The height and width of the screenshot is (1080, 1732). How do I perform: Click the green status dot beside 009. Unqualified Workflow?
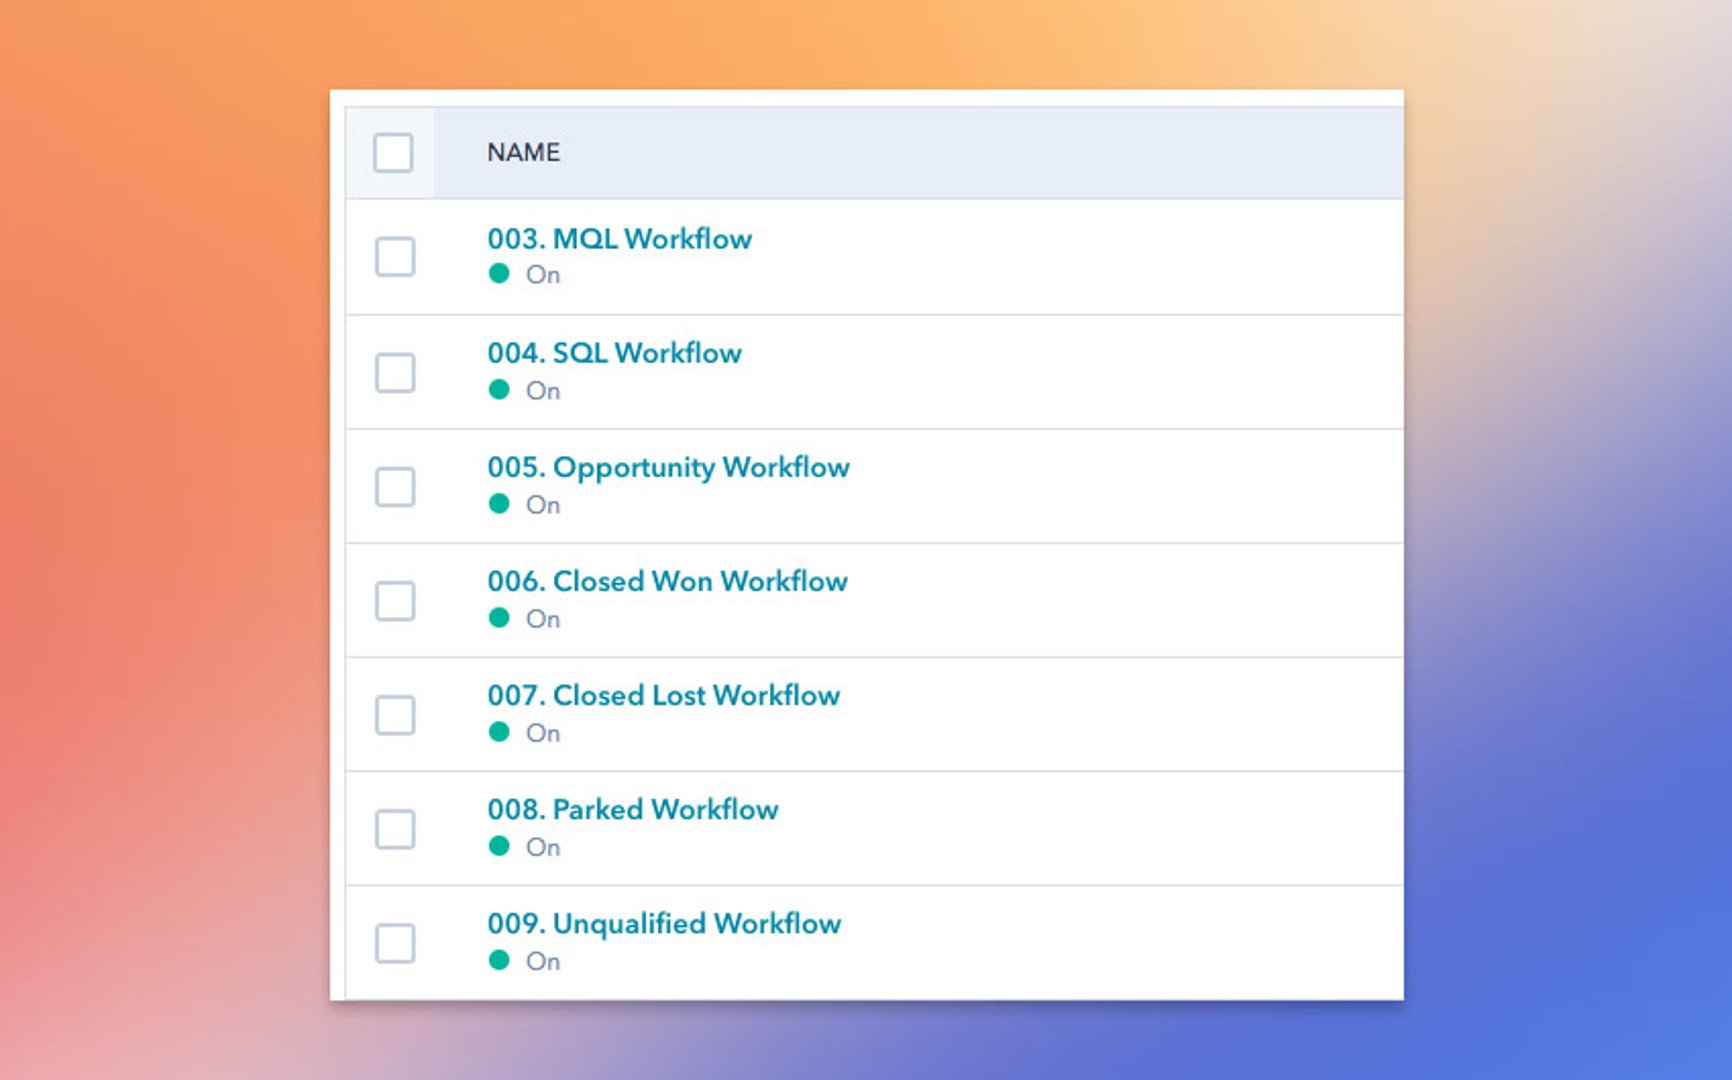pyautogui.click(x=498, y=959)
